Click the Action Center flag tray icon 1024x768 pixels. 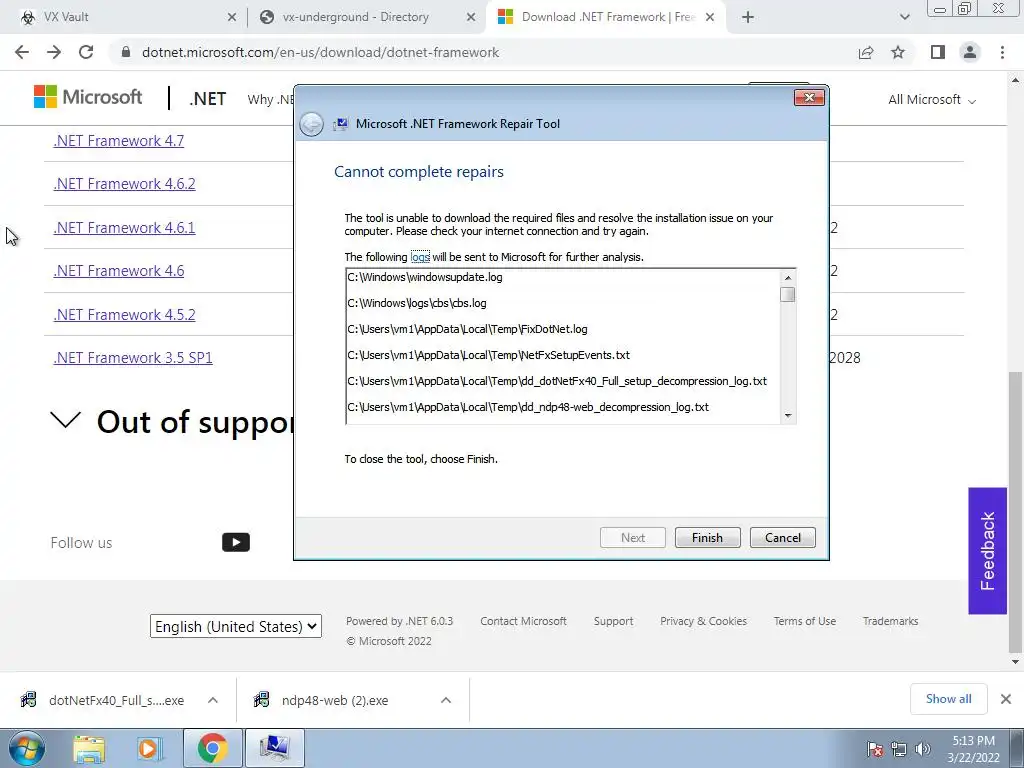(875, 749)
